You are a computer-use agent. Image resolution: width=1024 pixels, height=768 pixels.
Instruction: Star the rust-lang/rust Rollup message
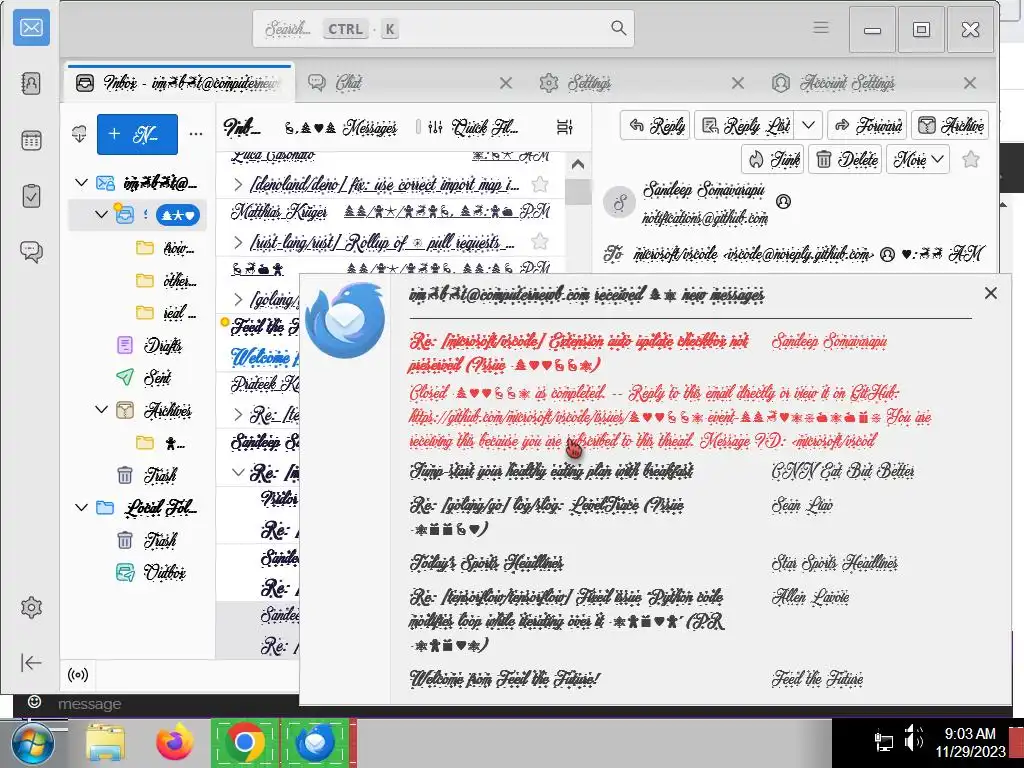(539, 242)
